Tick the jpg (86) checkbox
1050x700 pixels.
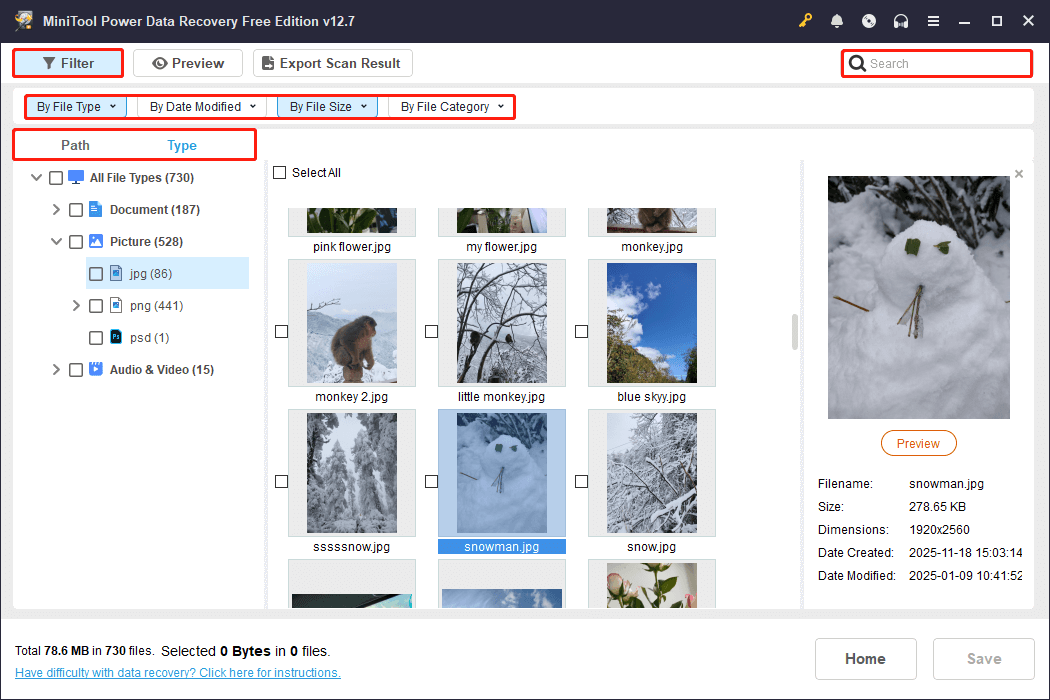96,274
